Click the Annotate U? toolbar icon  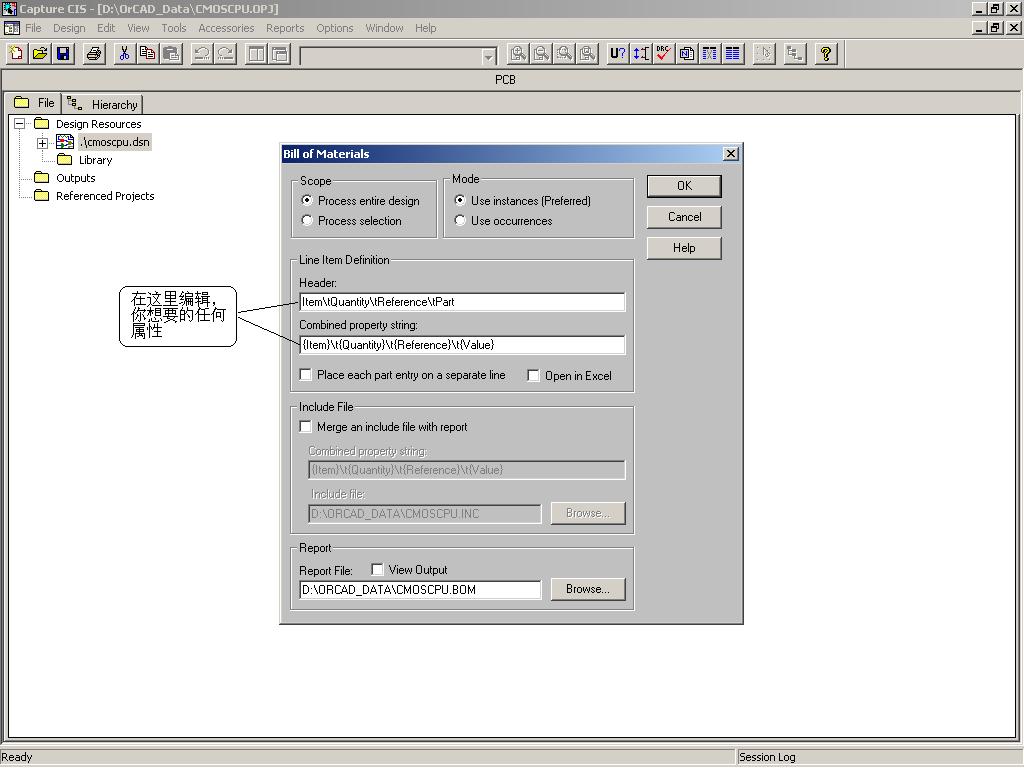618,54
